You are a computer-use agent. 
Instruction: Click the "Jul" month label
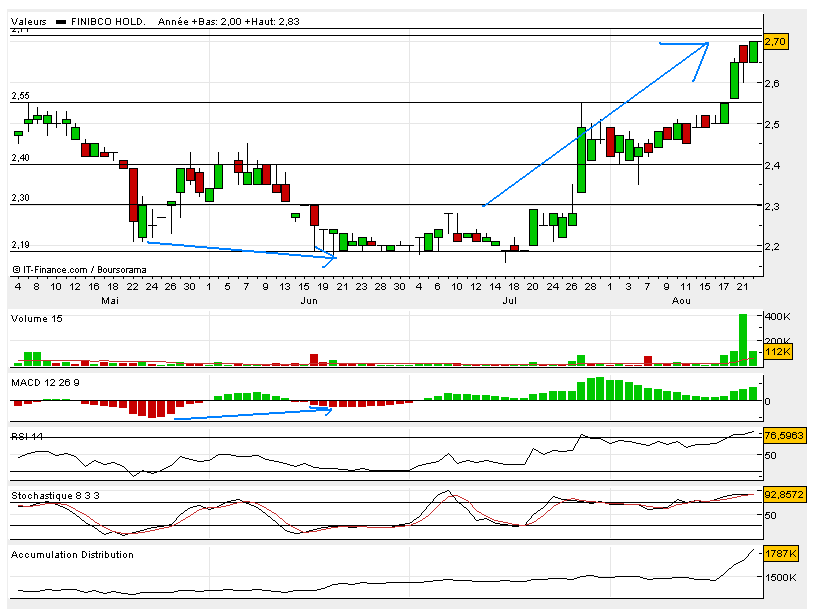(x=509, y=301)
